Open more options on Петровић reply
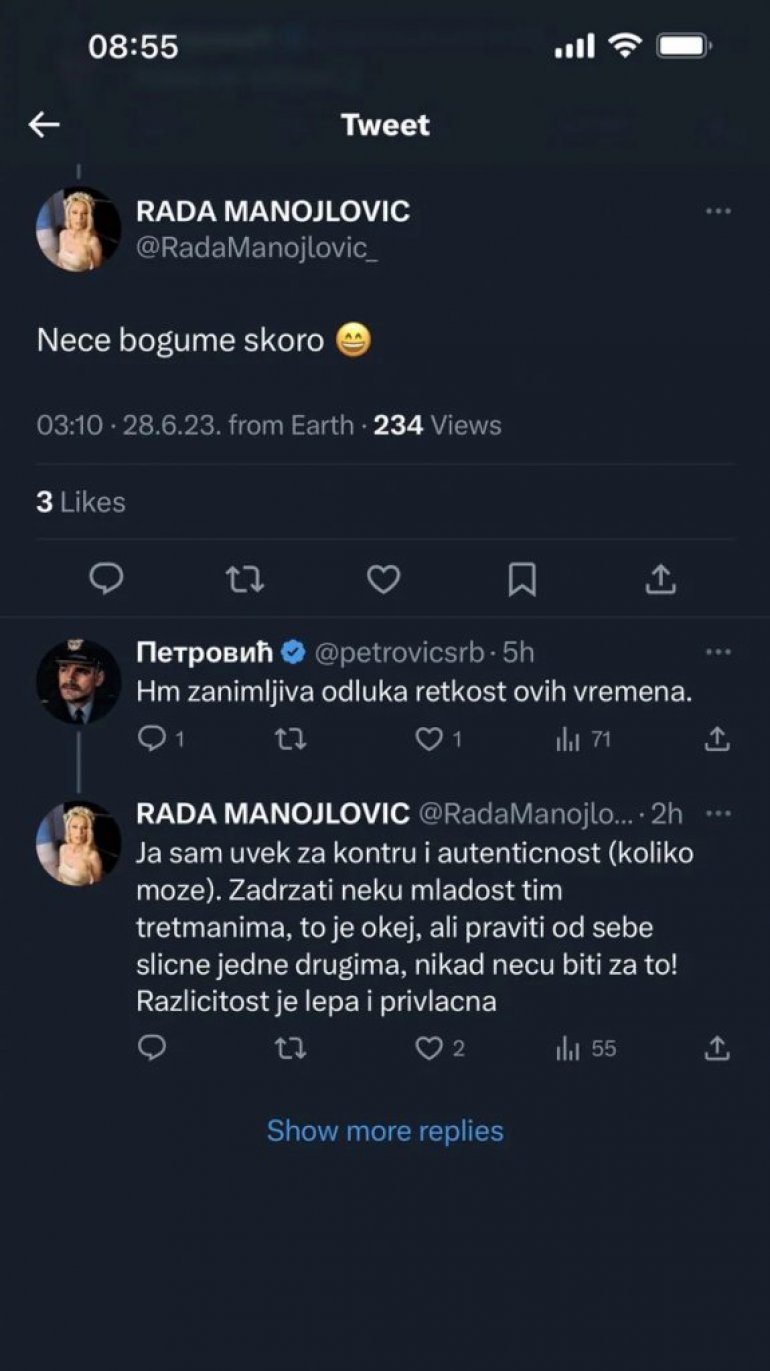Screen dimensions: 770x1371 tap(718, 652)
